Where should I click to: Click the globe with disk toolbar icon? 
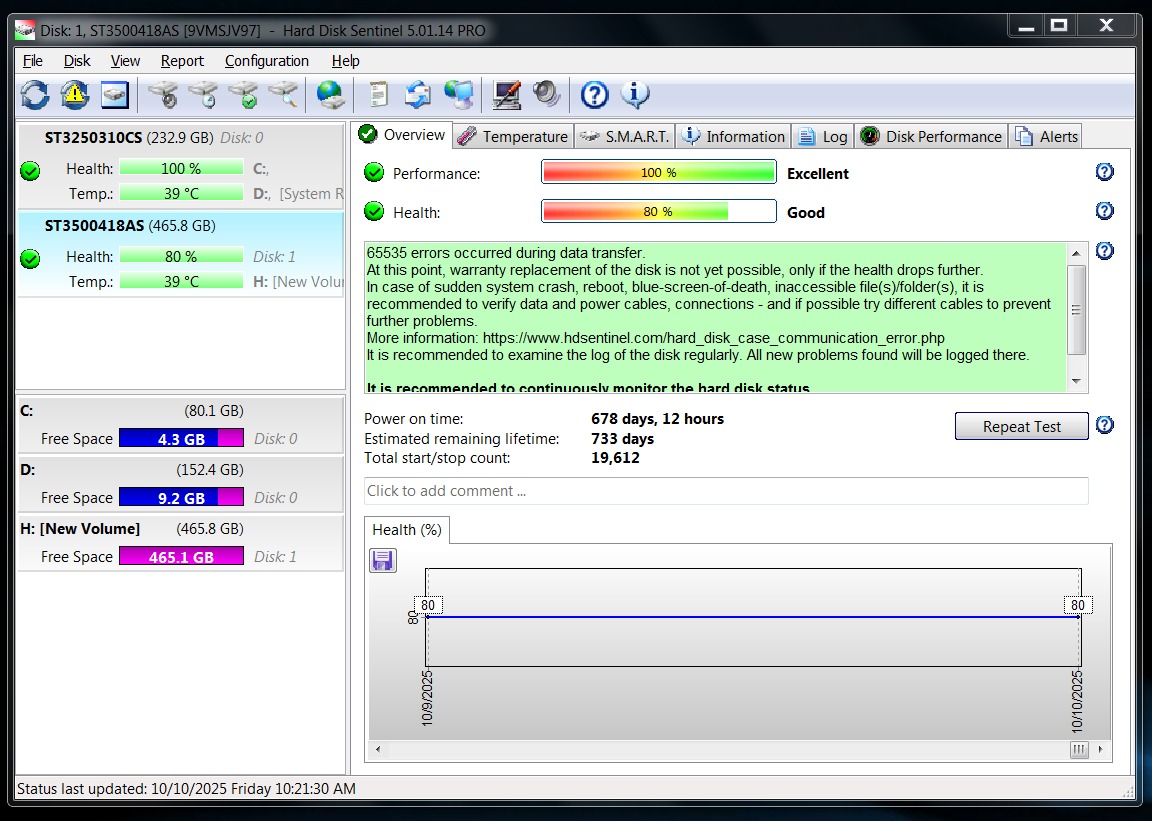coord(330,95)
